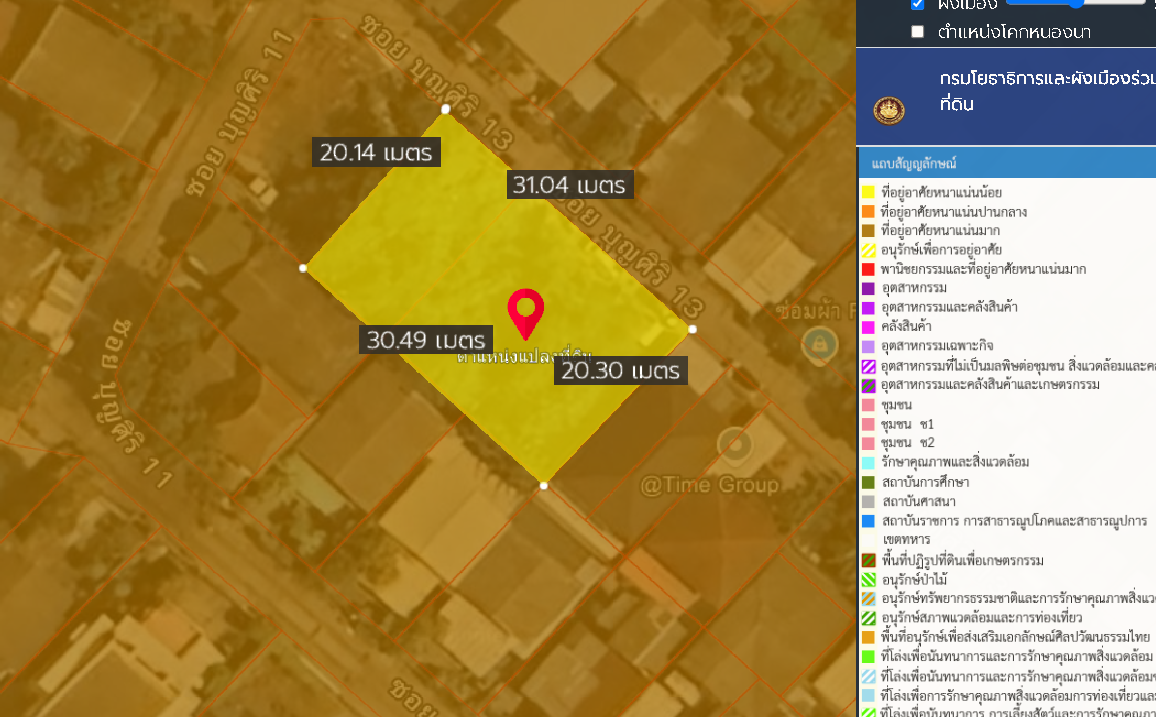Click the 20.30 เมตร measurement label
The image size is (1156, 717).
tap(621, 370)
